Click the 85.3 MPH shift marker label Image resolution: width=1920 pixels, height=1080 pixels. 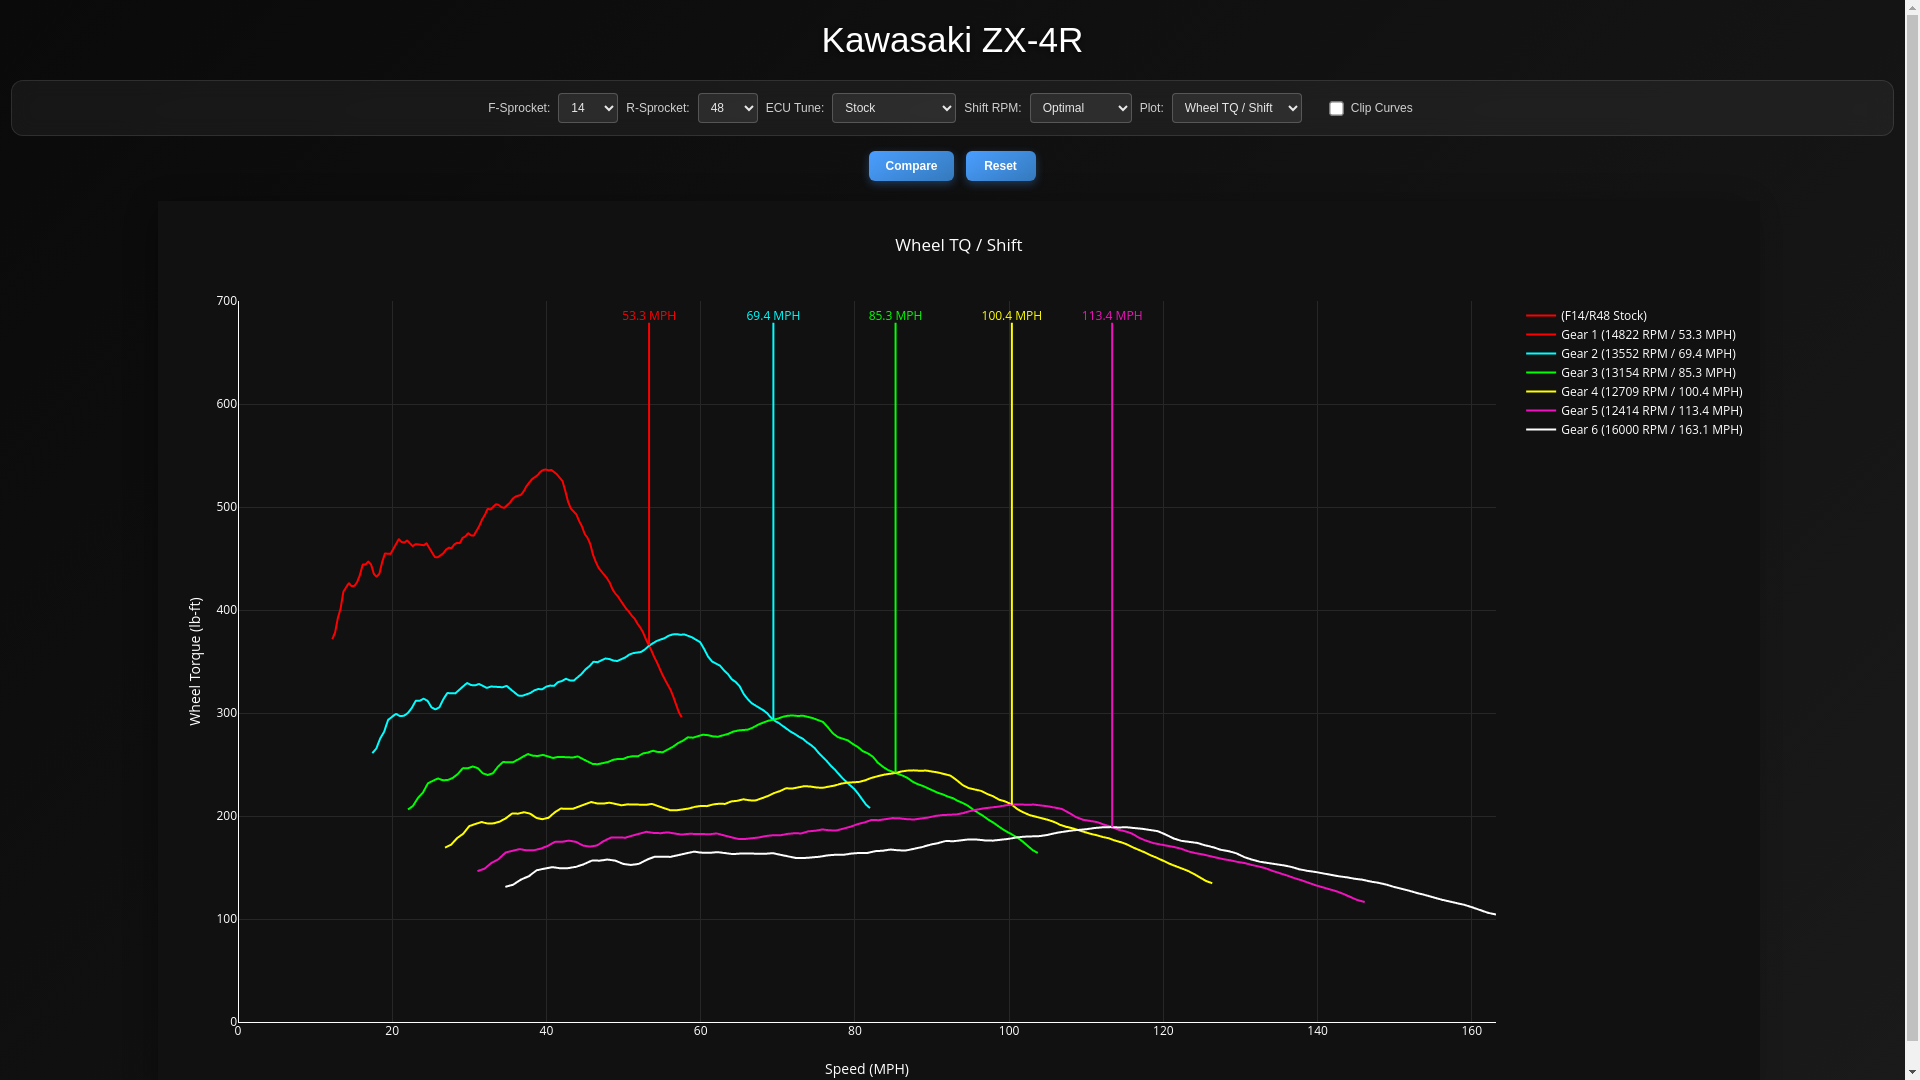[895, 316]
